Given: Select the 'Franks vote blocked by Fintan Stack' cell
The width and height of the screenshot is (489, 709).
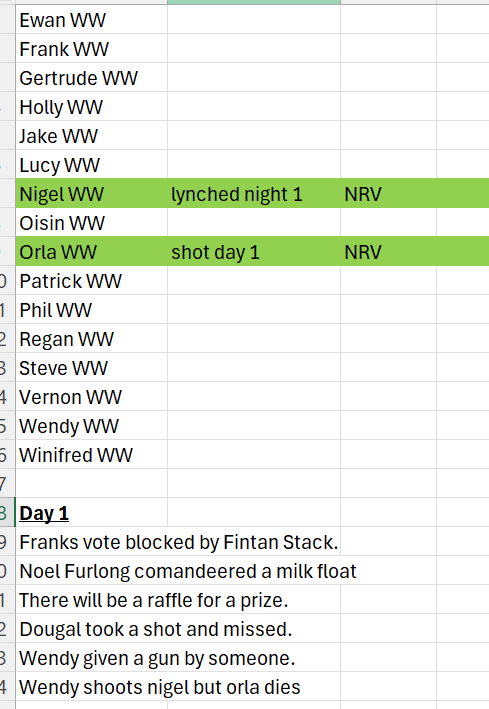Looking at the screenshot, I should (179, 542).
